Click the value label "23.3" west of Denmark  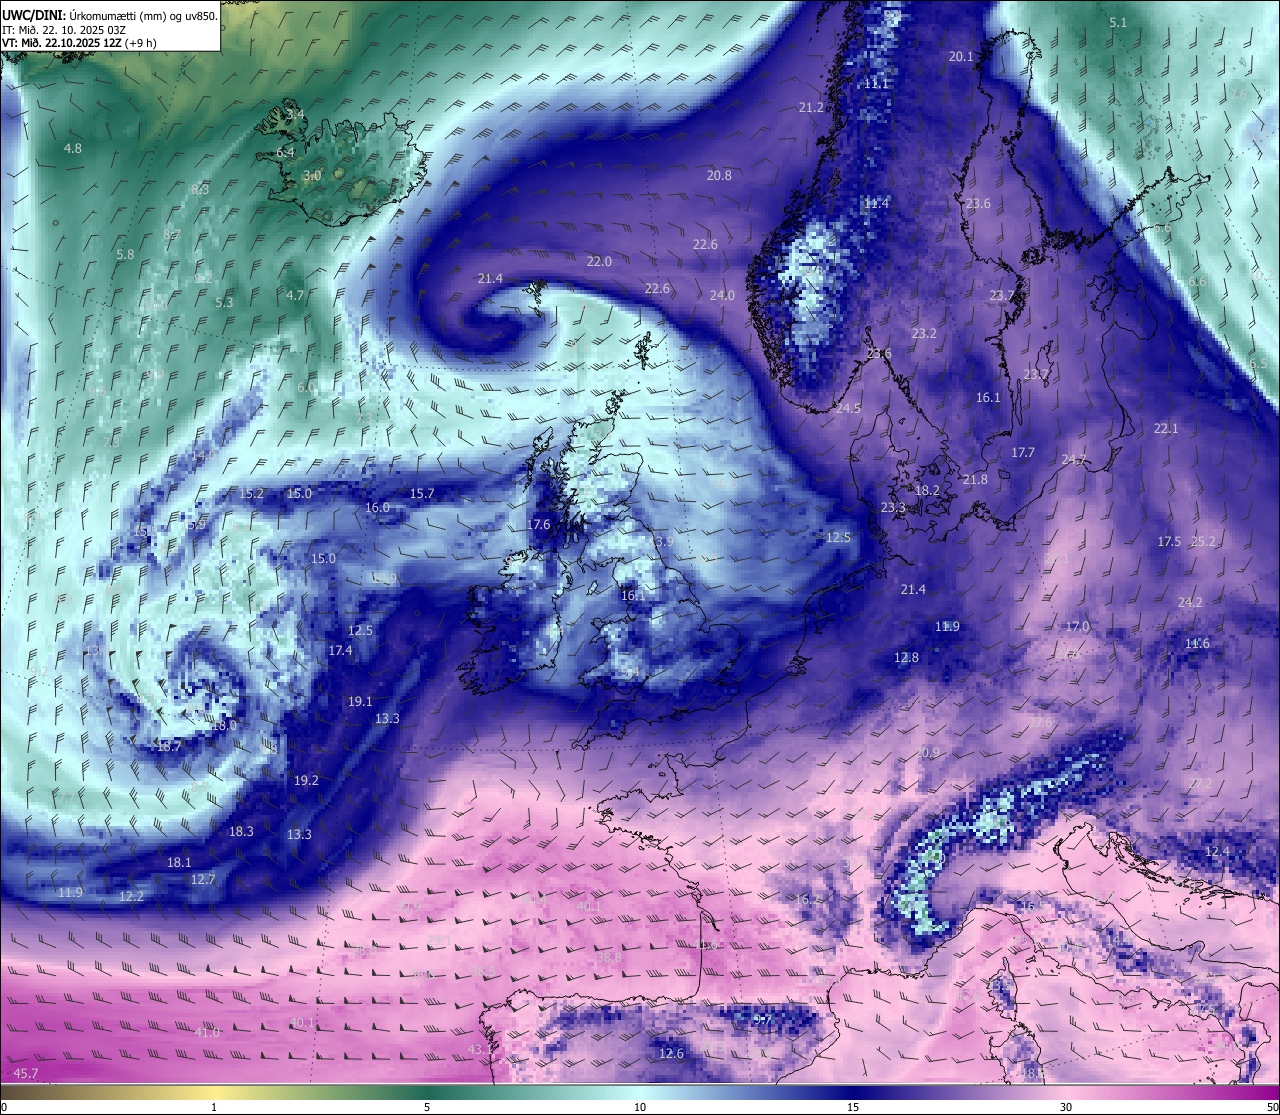coord(893,507)
